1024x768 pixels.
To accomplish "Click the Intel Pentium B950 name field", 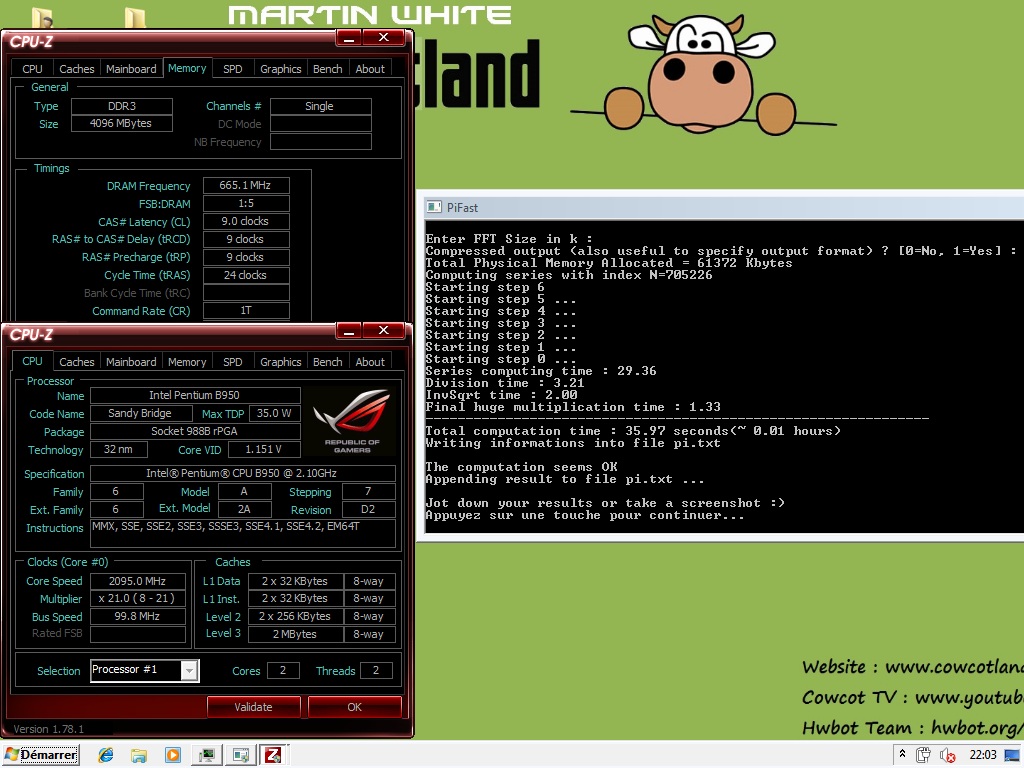I will [x=195, y=395].
